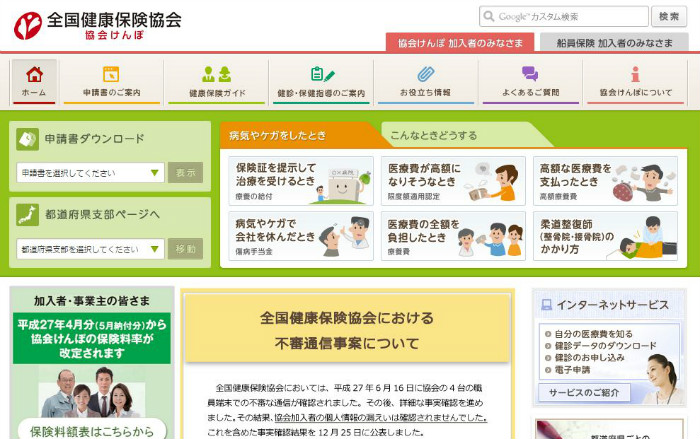Open よくあるご質問 speech bubbles icon
The height and width of the screenshot is (439, 700).
pos(530,74)
